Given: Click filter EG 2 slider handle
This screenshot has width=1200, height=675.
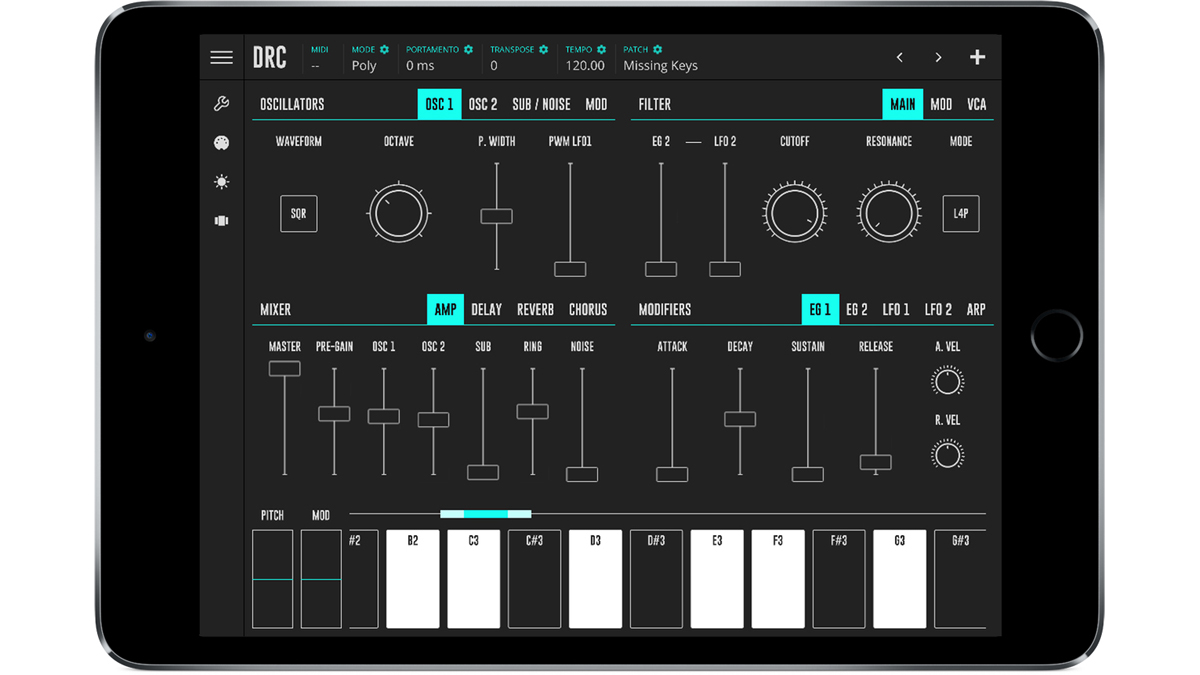Looking at the screenshot, I should 661,269.
